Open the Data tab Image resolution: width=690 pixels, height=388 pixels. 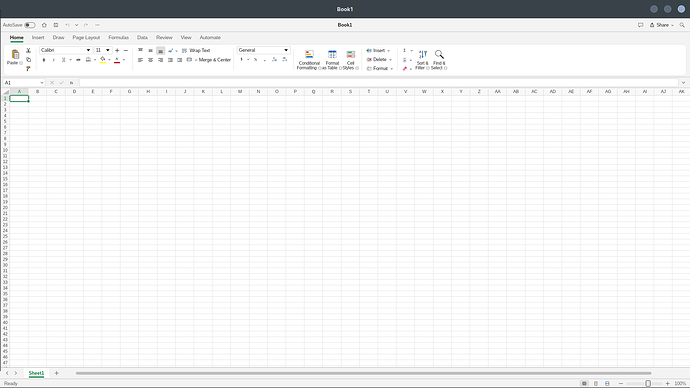142,38
